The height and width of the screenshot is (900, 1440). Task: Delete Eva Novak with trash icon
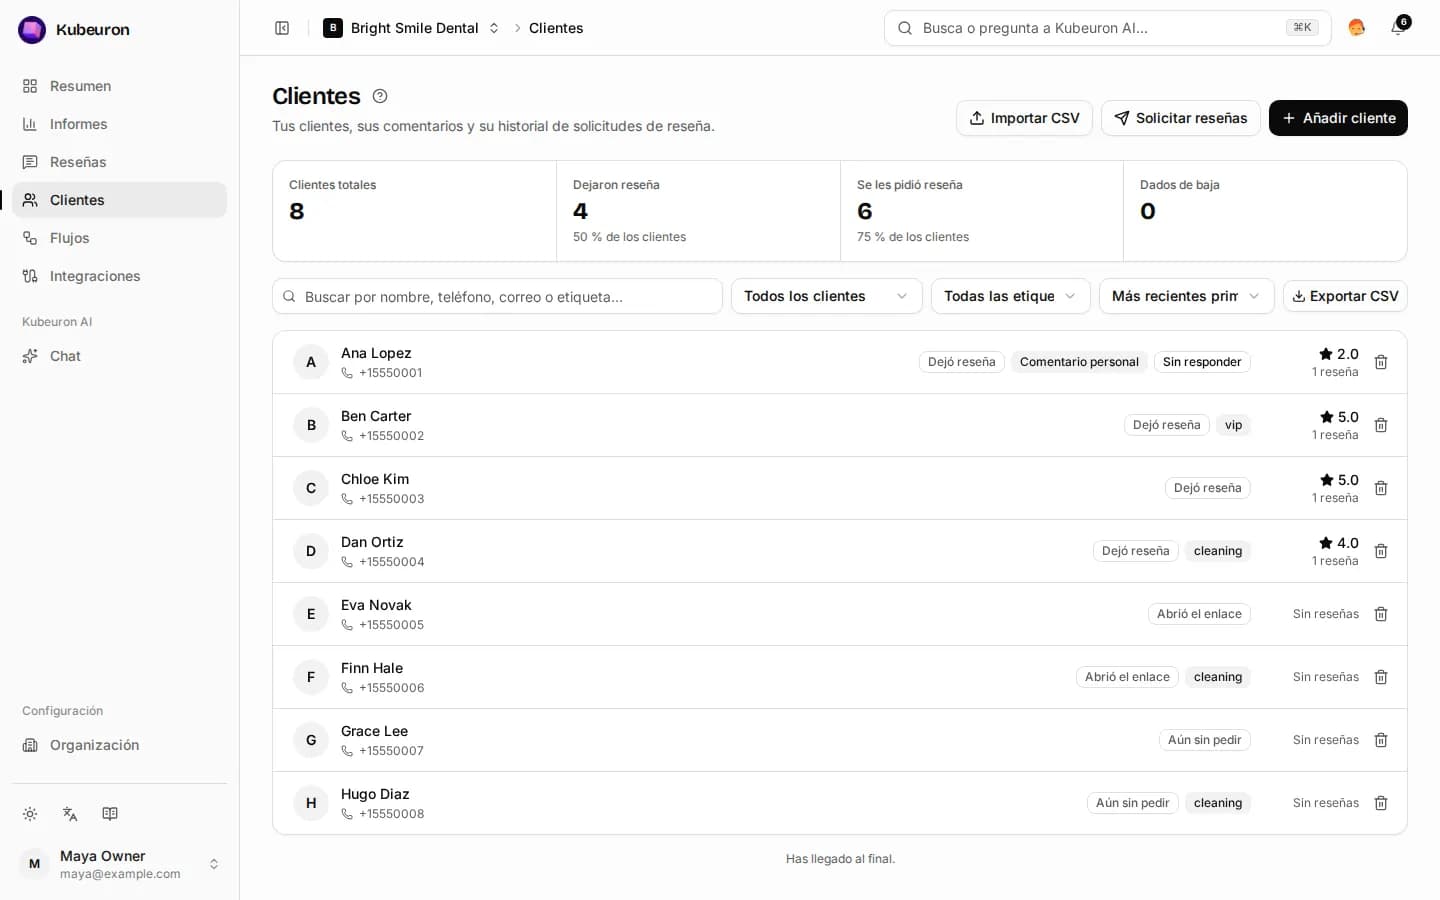1381,614
